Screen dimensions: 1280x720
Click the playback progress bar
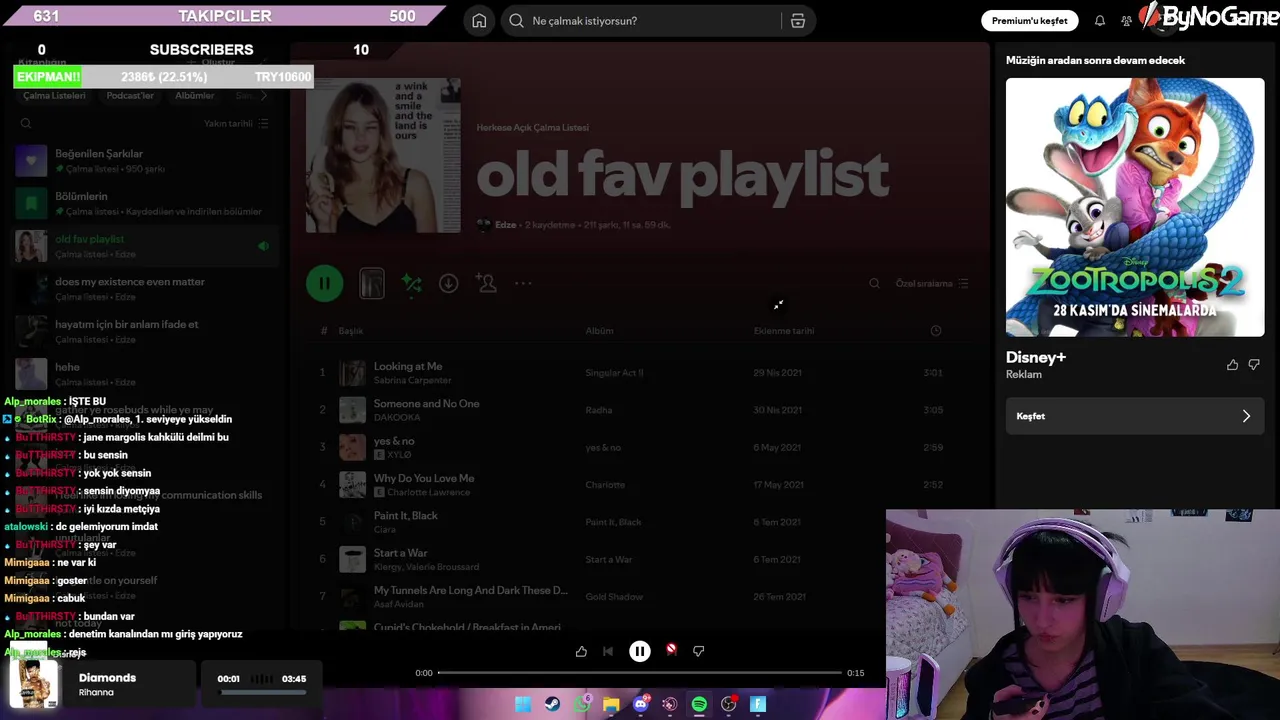(640, 673)
